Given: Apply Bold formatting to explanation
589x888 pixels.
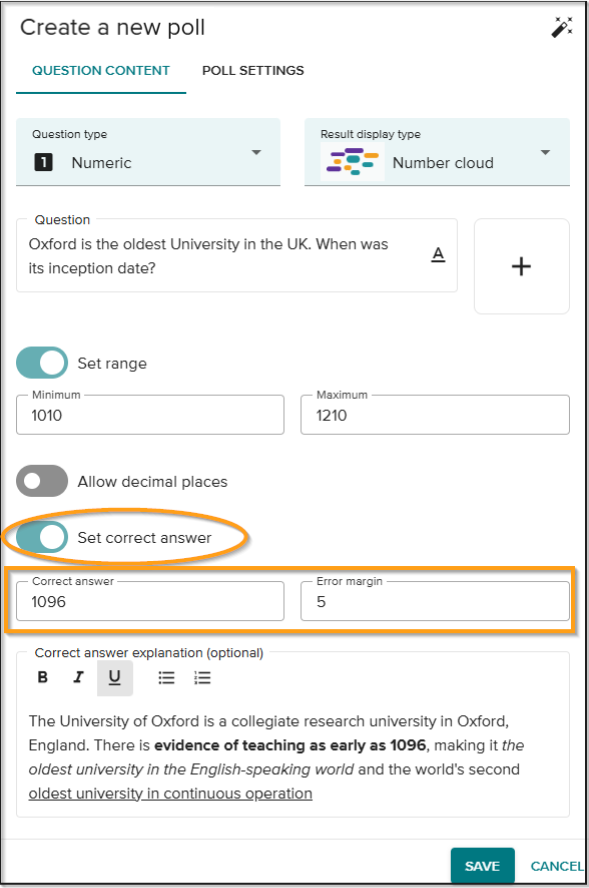Looking at the screenshot, I should (x=42, y=677).
